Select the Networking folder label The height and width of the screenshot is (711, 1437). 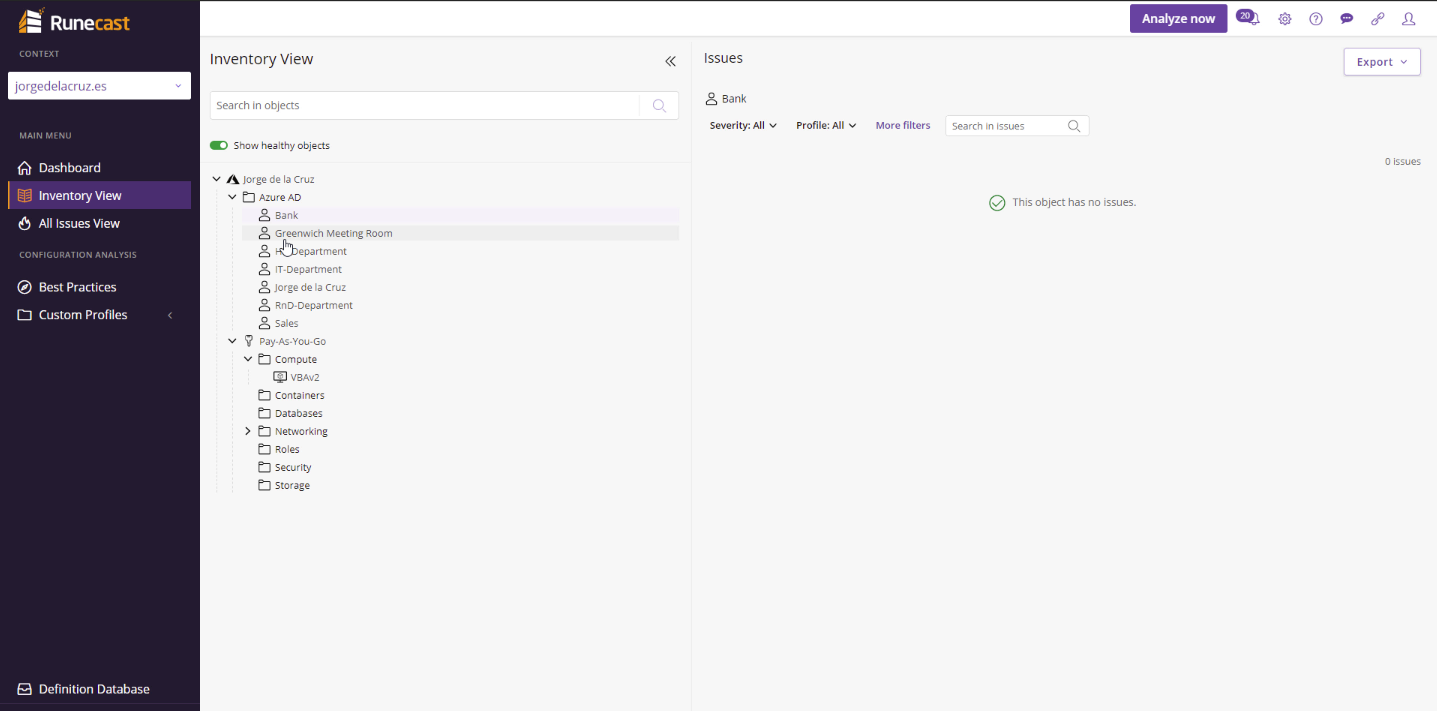click(x=301, y=431)
